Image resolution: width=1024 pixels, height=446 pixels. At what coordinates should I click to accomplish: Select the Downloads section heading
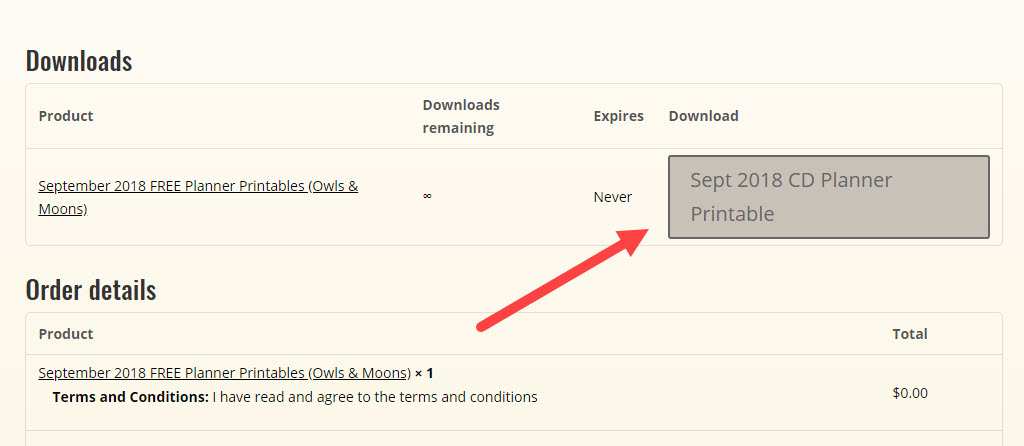point(79,61)
